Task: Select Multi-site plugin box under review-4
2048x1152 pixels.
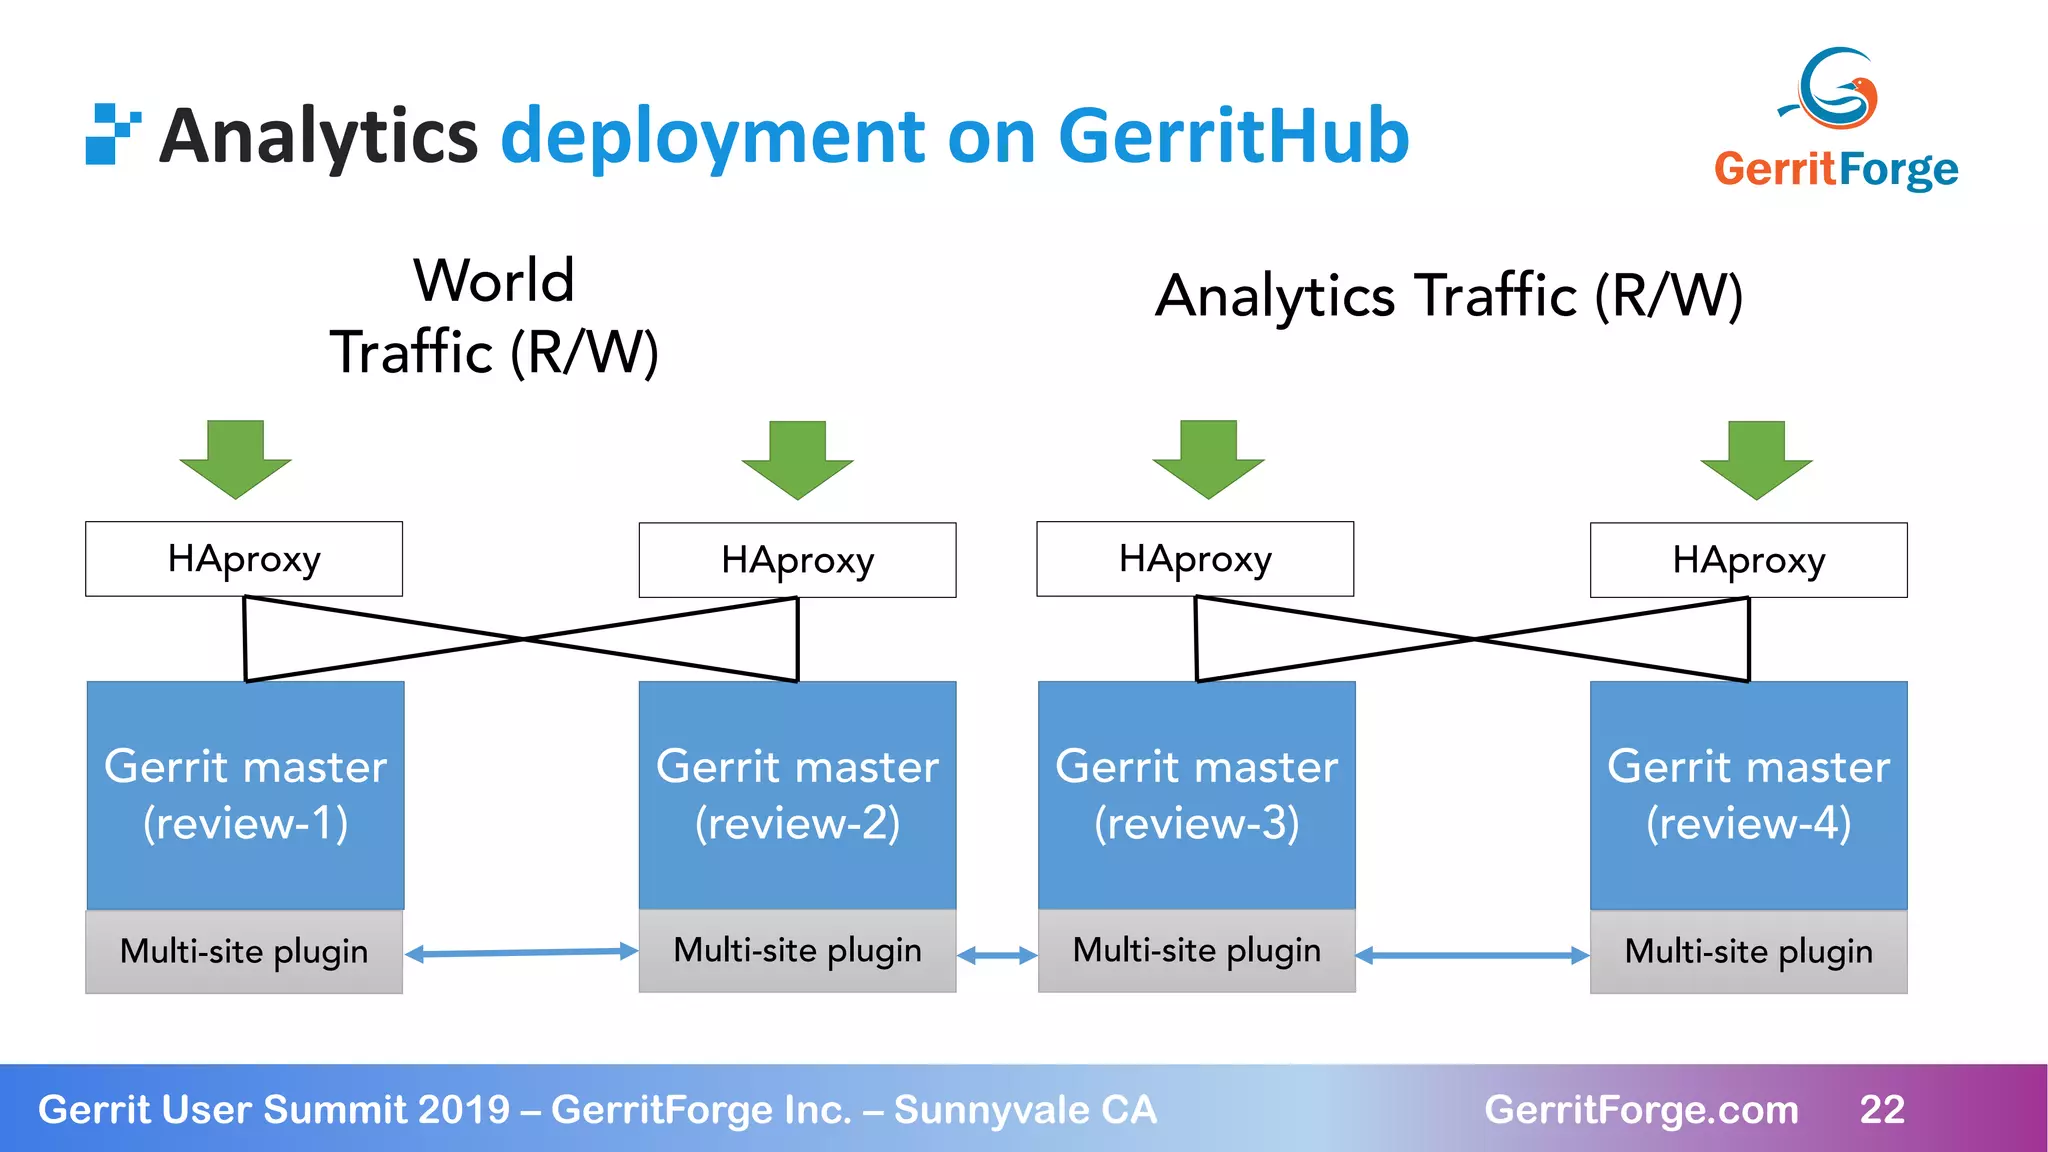Action: pos(1749,951)
